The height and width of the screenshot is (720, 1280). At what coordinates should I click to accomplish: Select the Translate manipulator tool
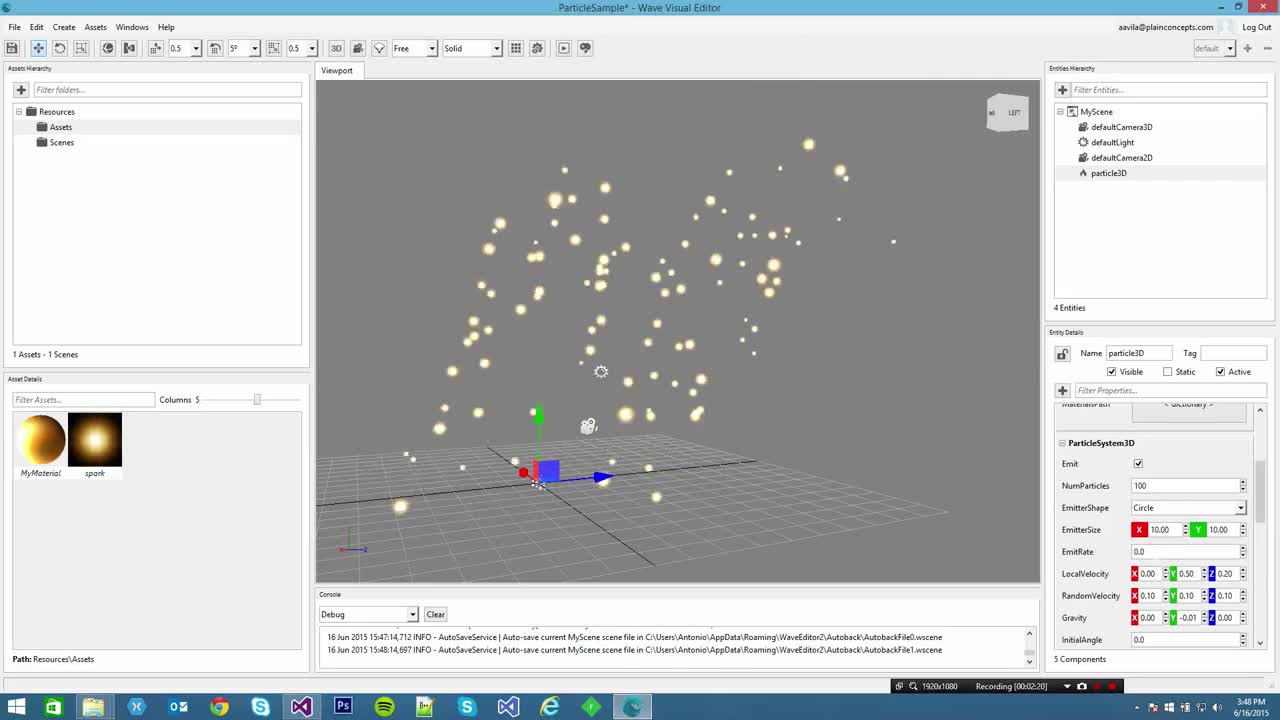tap(38, 48)
